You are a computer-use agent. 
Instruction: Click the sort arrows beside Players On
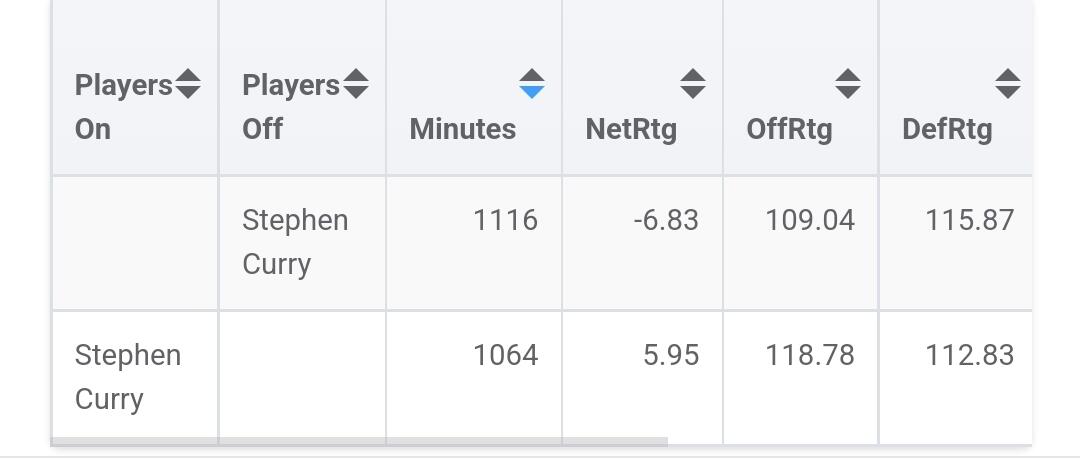tap(188, 85)
